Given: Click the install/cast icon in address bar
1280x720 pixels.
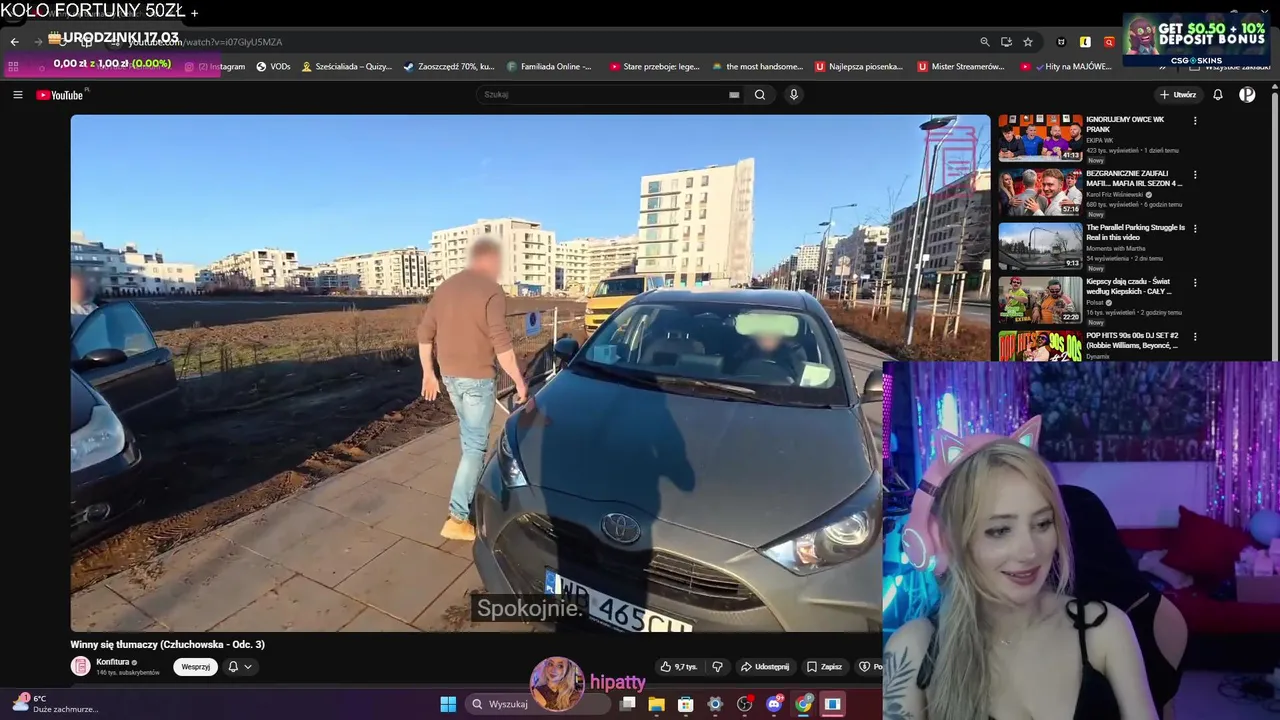Looking at the screenshot, I should 1006,42.
